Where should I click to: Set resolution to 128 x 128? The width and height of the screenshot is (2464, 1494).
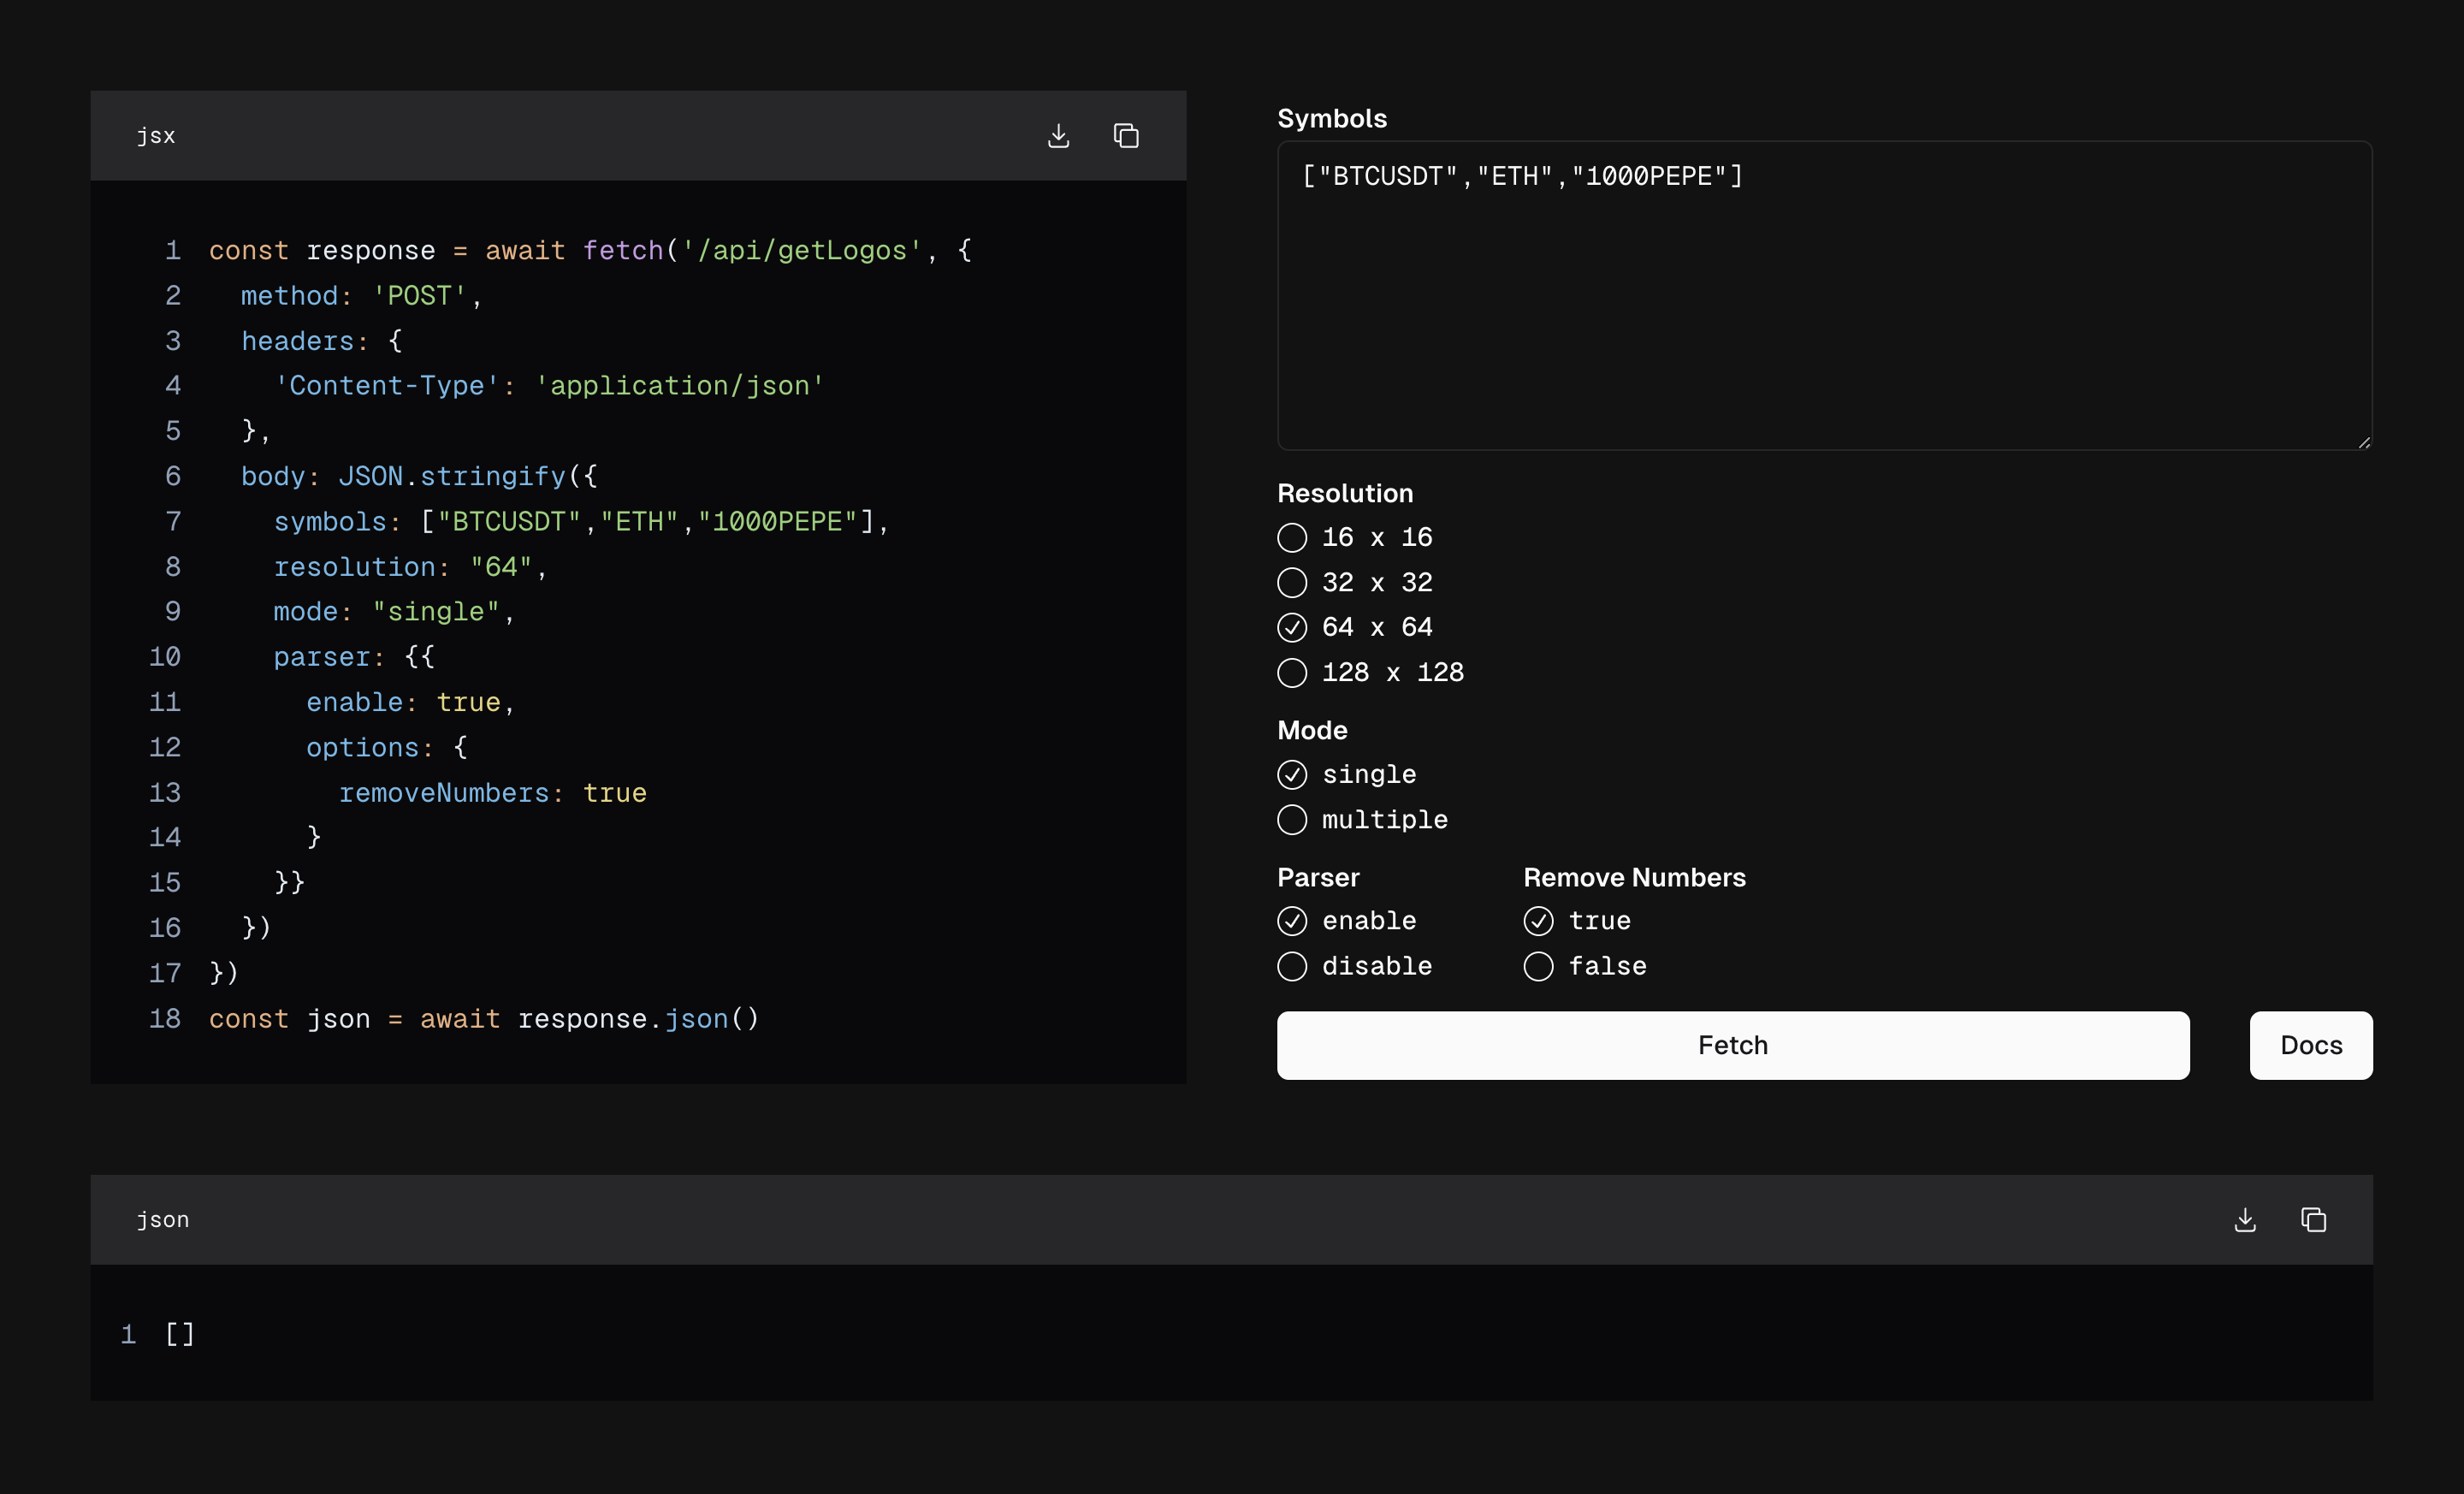[1292, 673]
